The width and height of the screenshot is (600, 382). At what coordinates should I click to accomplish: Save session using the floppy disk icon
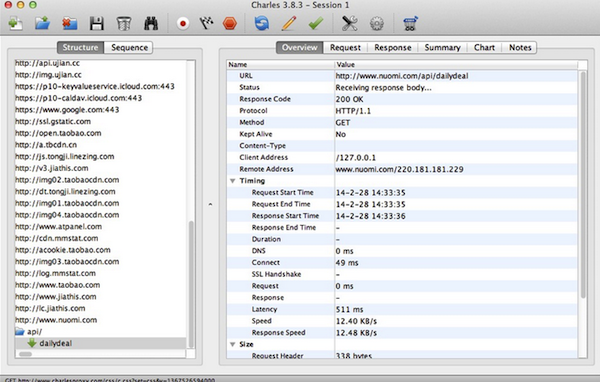click(97, 24)
